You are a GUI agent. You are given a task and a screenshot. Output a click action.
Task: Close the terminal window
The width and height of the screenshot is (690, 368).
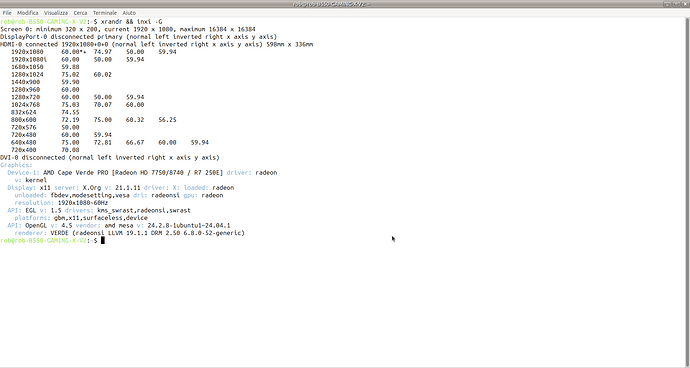pos(685,4)
